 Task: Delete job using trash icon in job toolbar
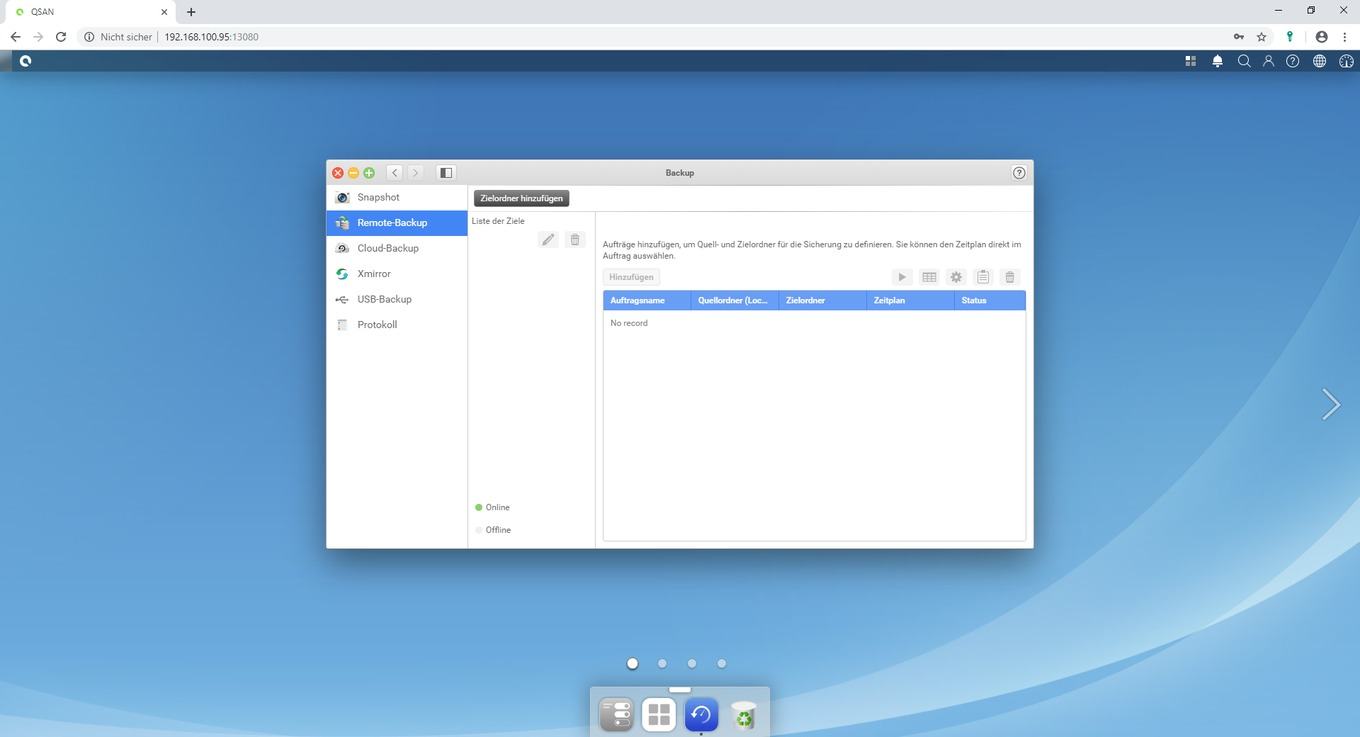pyautogui.click(x=1010, y=277)
